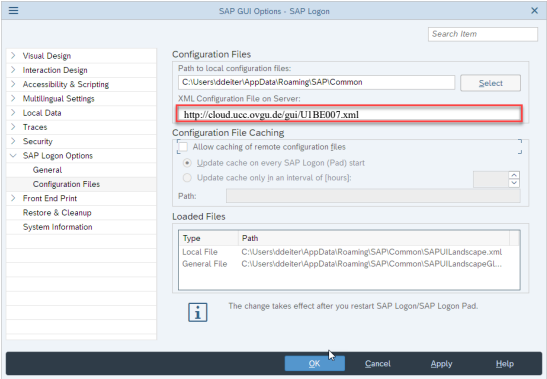This screenshot has height=379, width=547.
Task: Click the Apply button
Action: (x=441, y=364)
